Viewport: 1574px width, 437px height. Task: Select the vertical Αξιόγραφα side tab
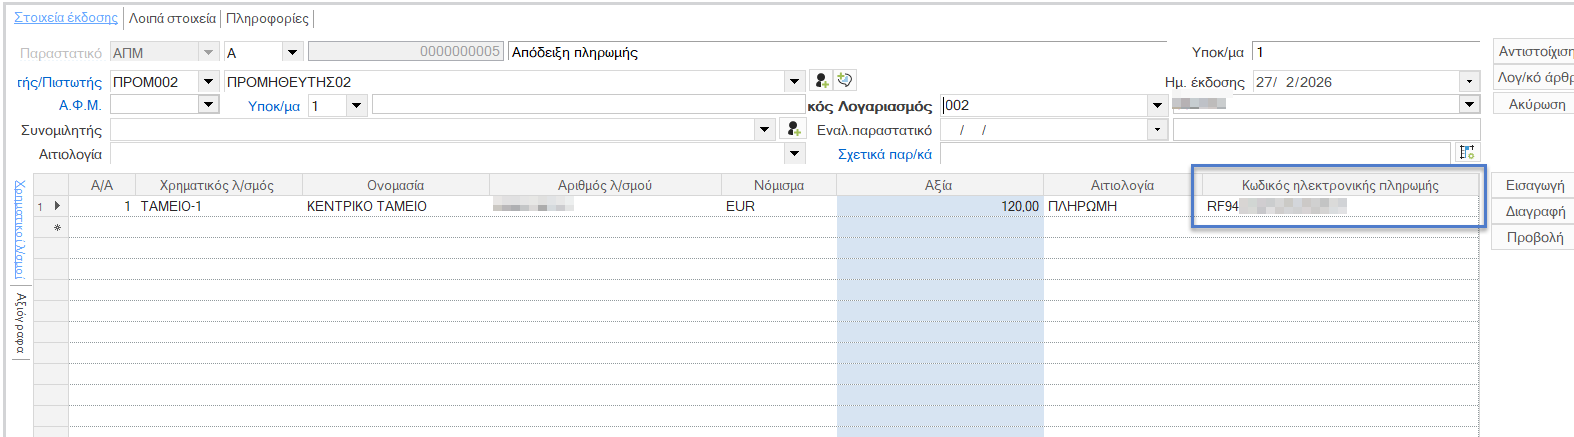20,323
